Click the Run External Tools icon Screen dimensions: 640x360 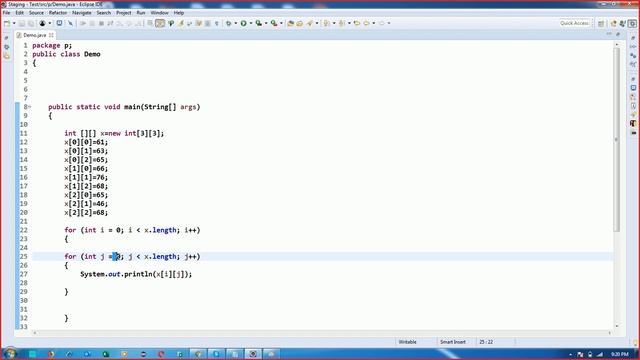tap(274, 23)
